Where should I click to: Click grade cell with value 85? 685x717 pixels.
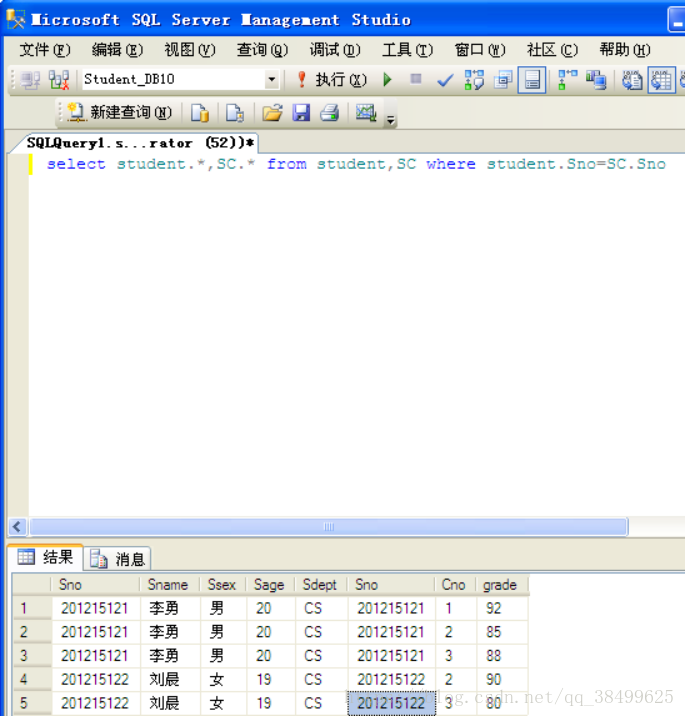pyautogui.click(x=502, y=632)
